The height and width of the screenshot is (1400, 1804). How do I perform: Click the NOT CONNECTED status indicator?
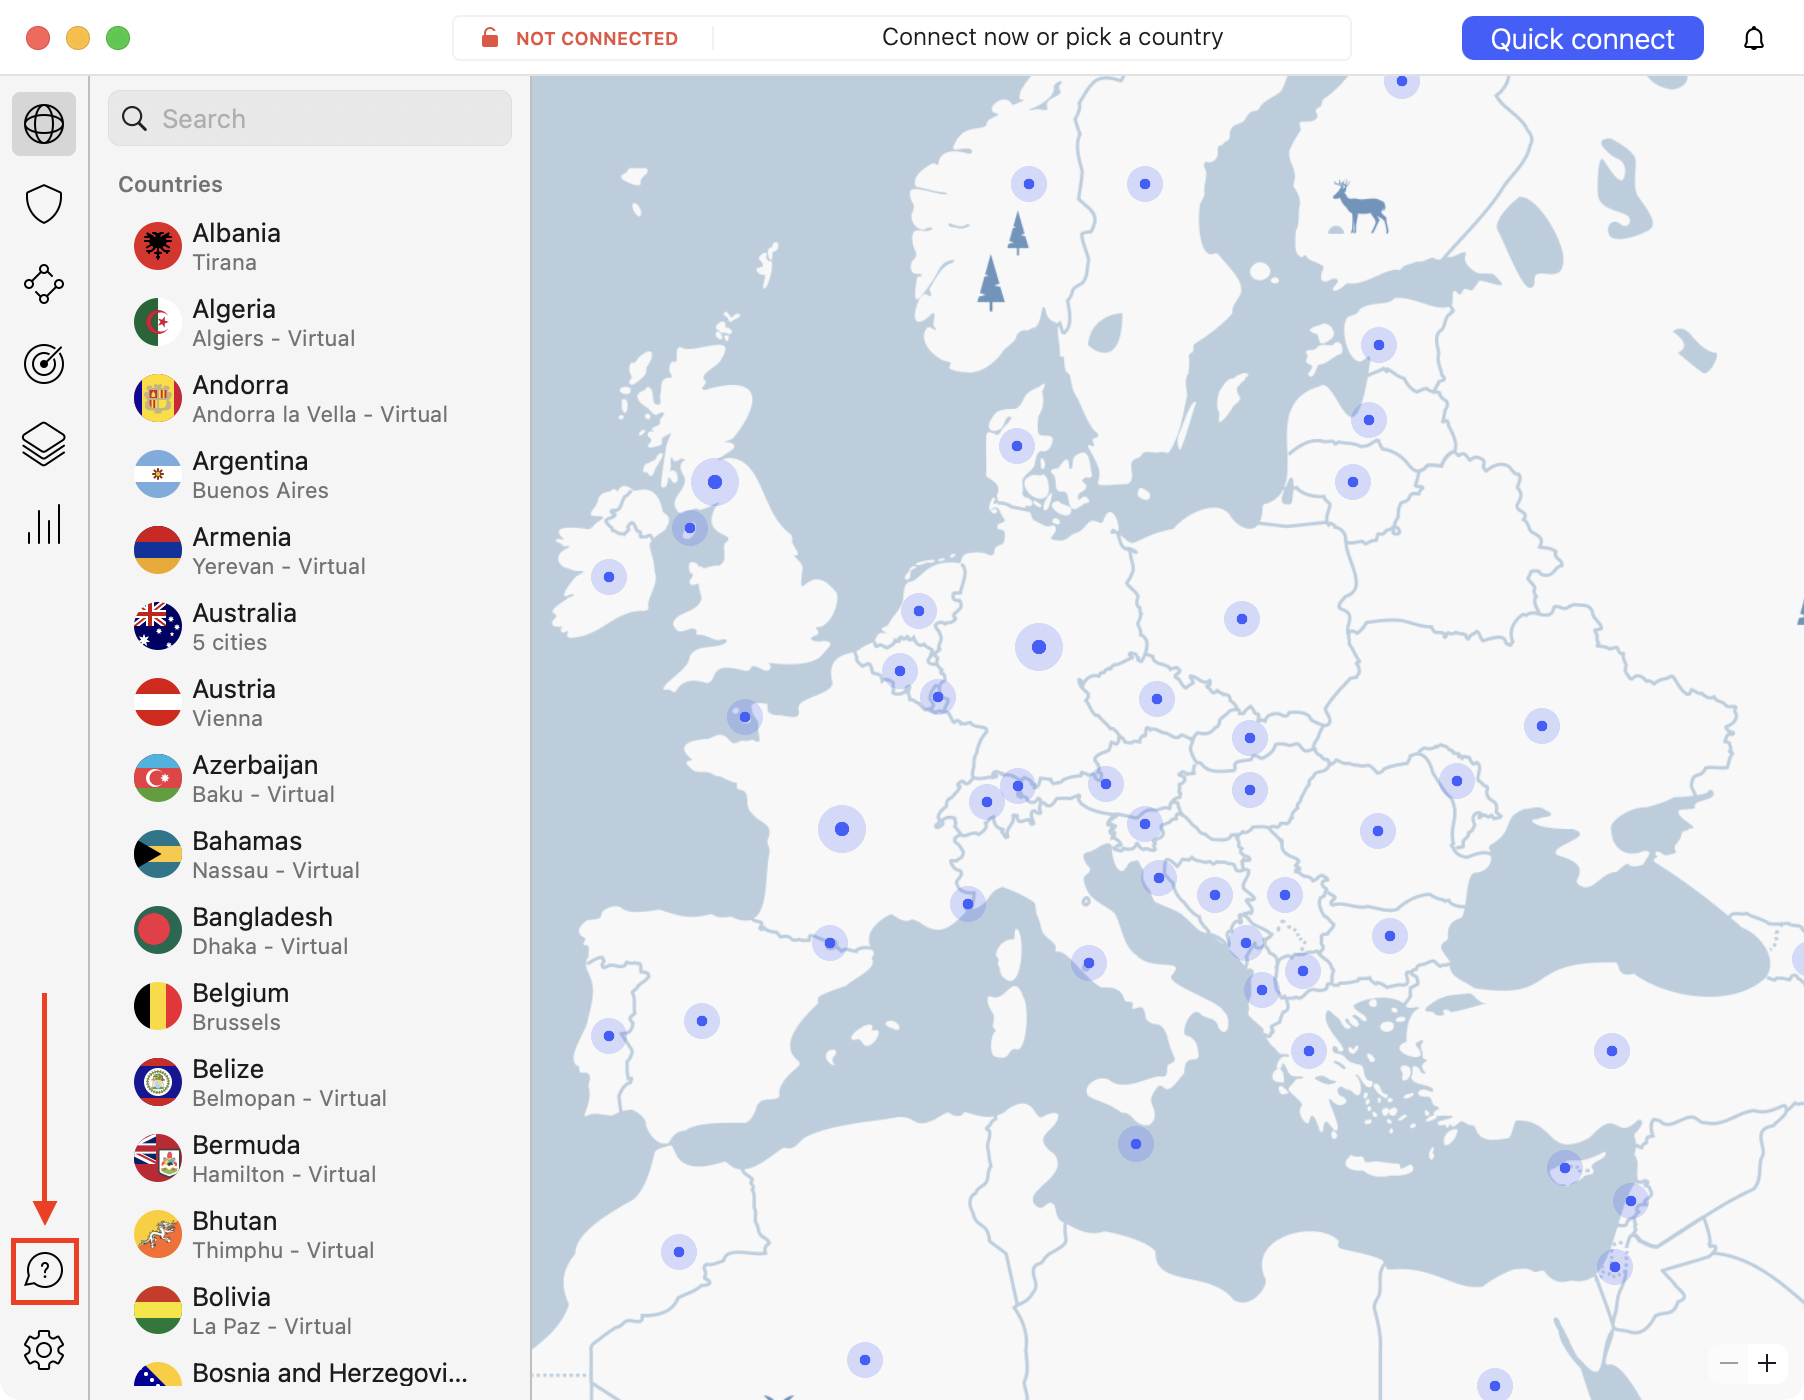tap(582, 39)
